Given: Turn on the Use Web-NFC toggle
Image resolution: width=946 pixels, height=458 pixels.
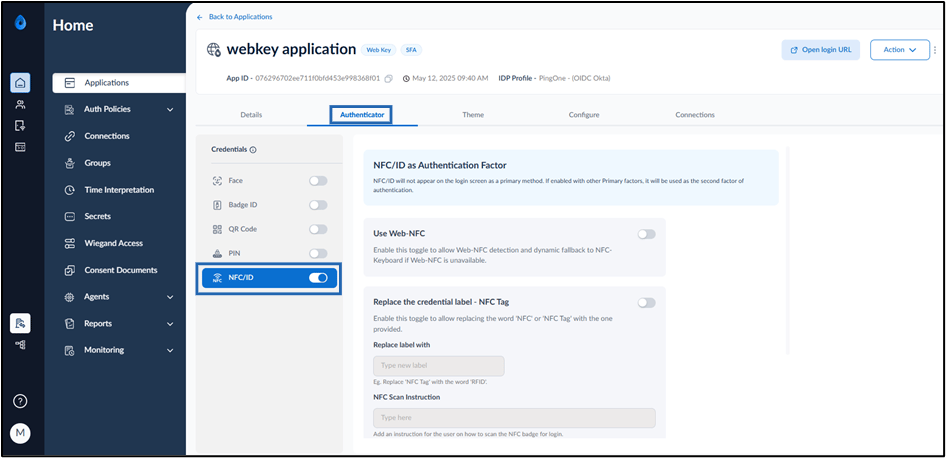Looking at the screenshot, I should (646, 234).
